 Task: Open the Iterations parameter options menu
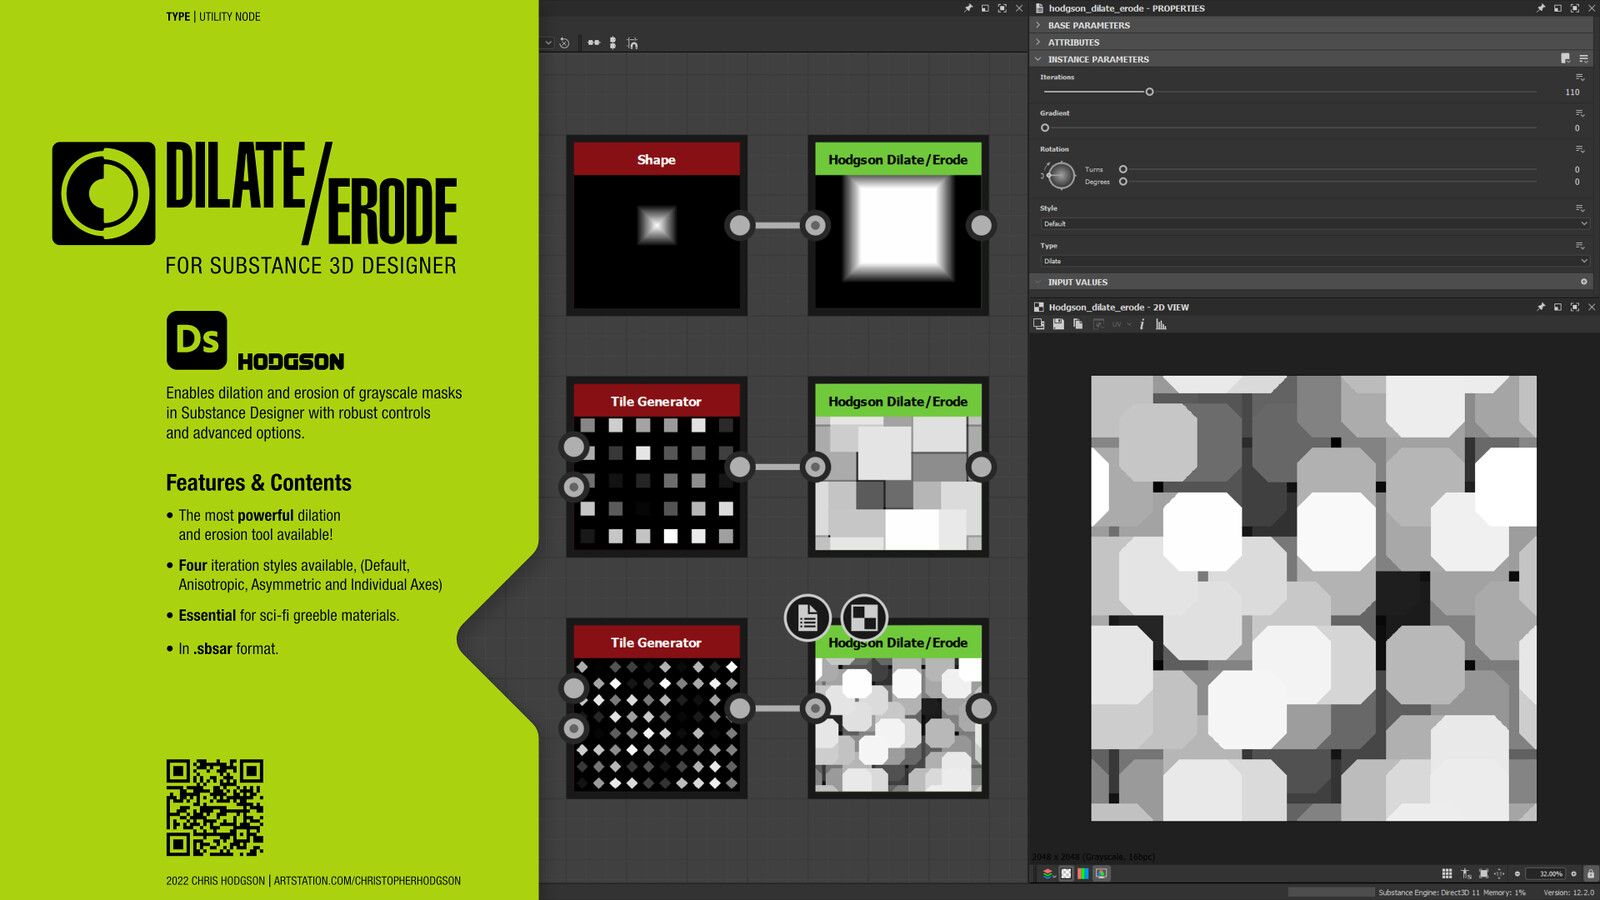point(1580,77)
